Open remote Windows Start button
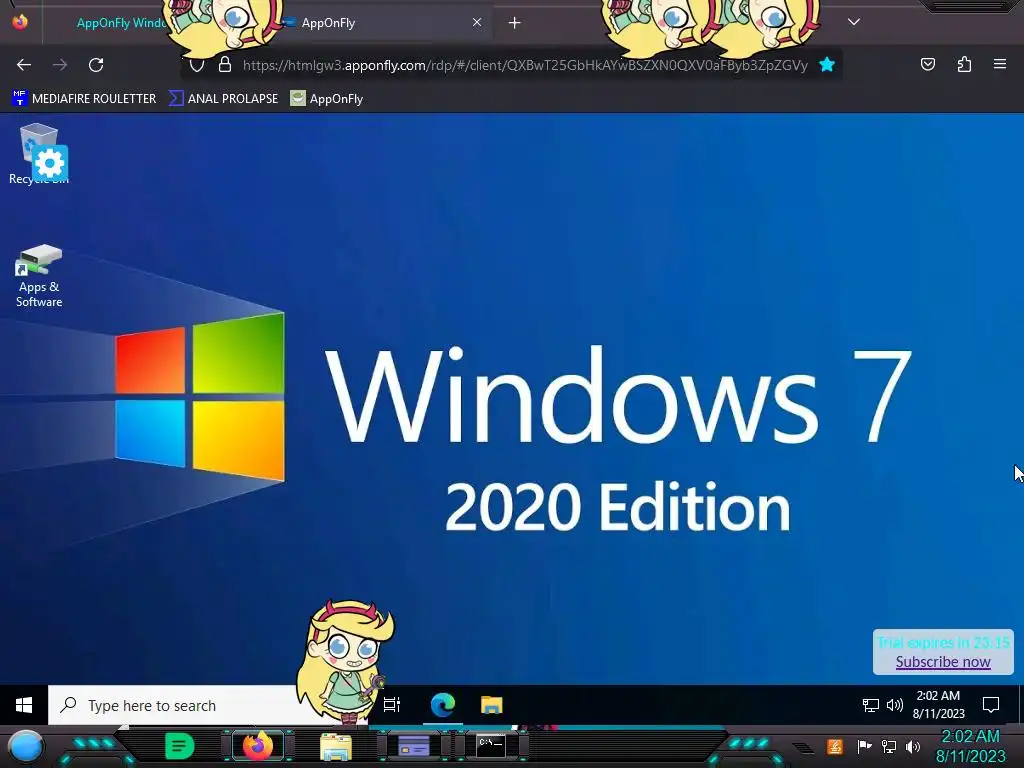 click(24, 705)
